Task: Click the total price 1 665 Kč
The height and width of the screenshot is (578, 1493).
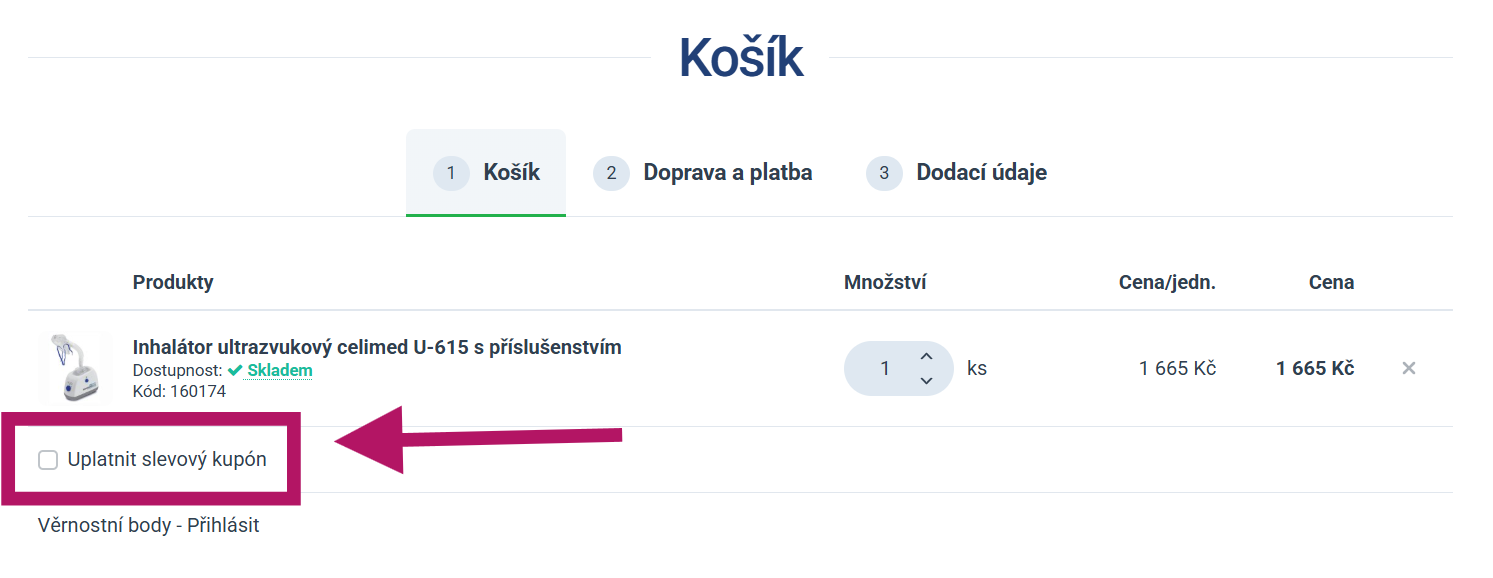Action: coord(1315,368)
